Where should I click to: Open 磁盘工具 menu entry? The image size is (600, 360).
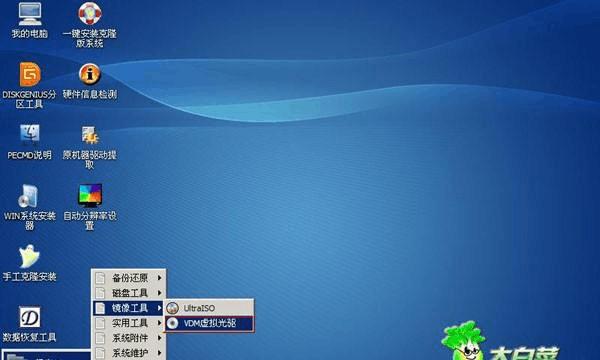pyautogui.click(x=129, y=293)
